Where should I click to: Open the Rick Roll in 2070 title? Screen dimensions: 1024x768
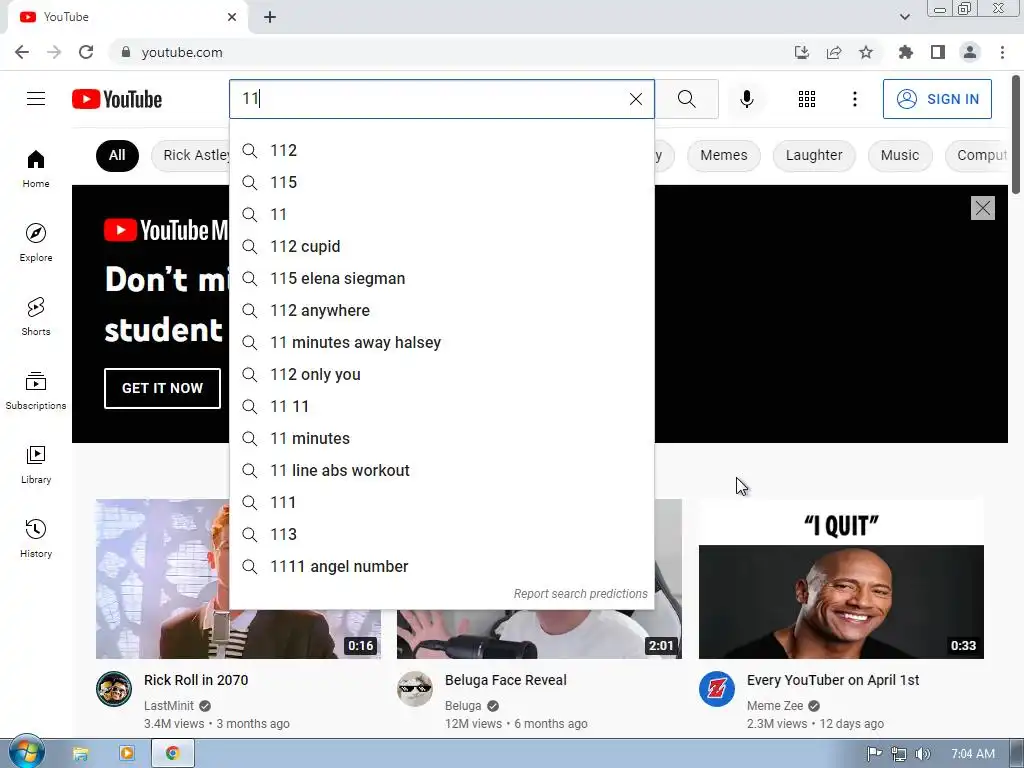(x=196, y=680)
